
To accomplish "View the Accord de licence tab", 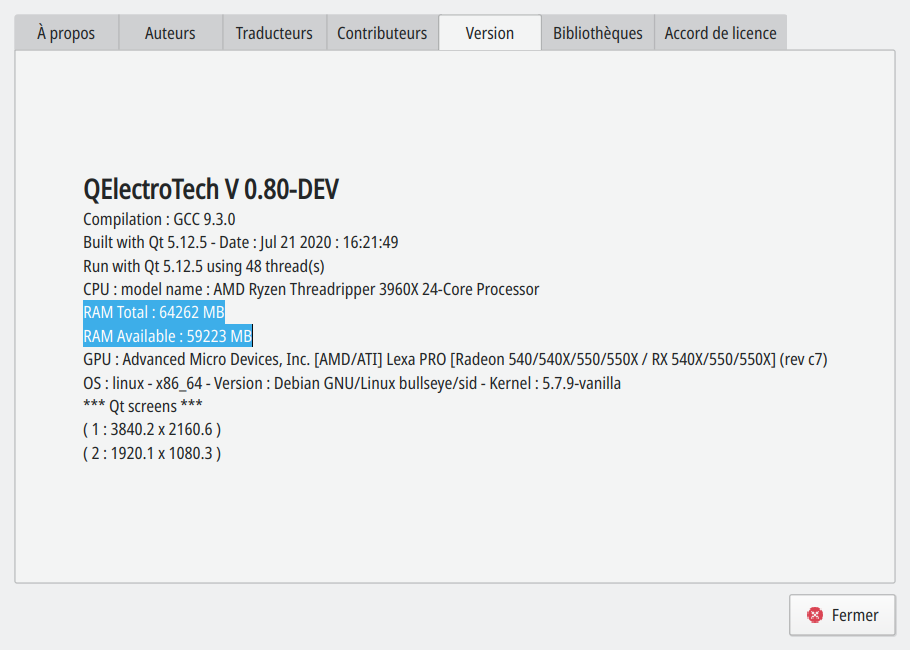I will (x=720, y=33).
